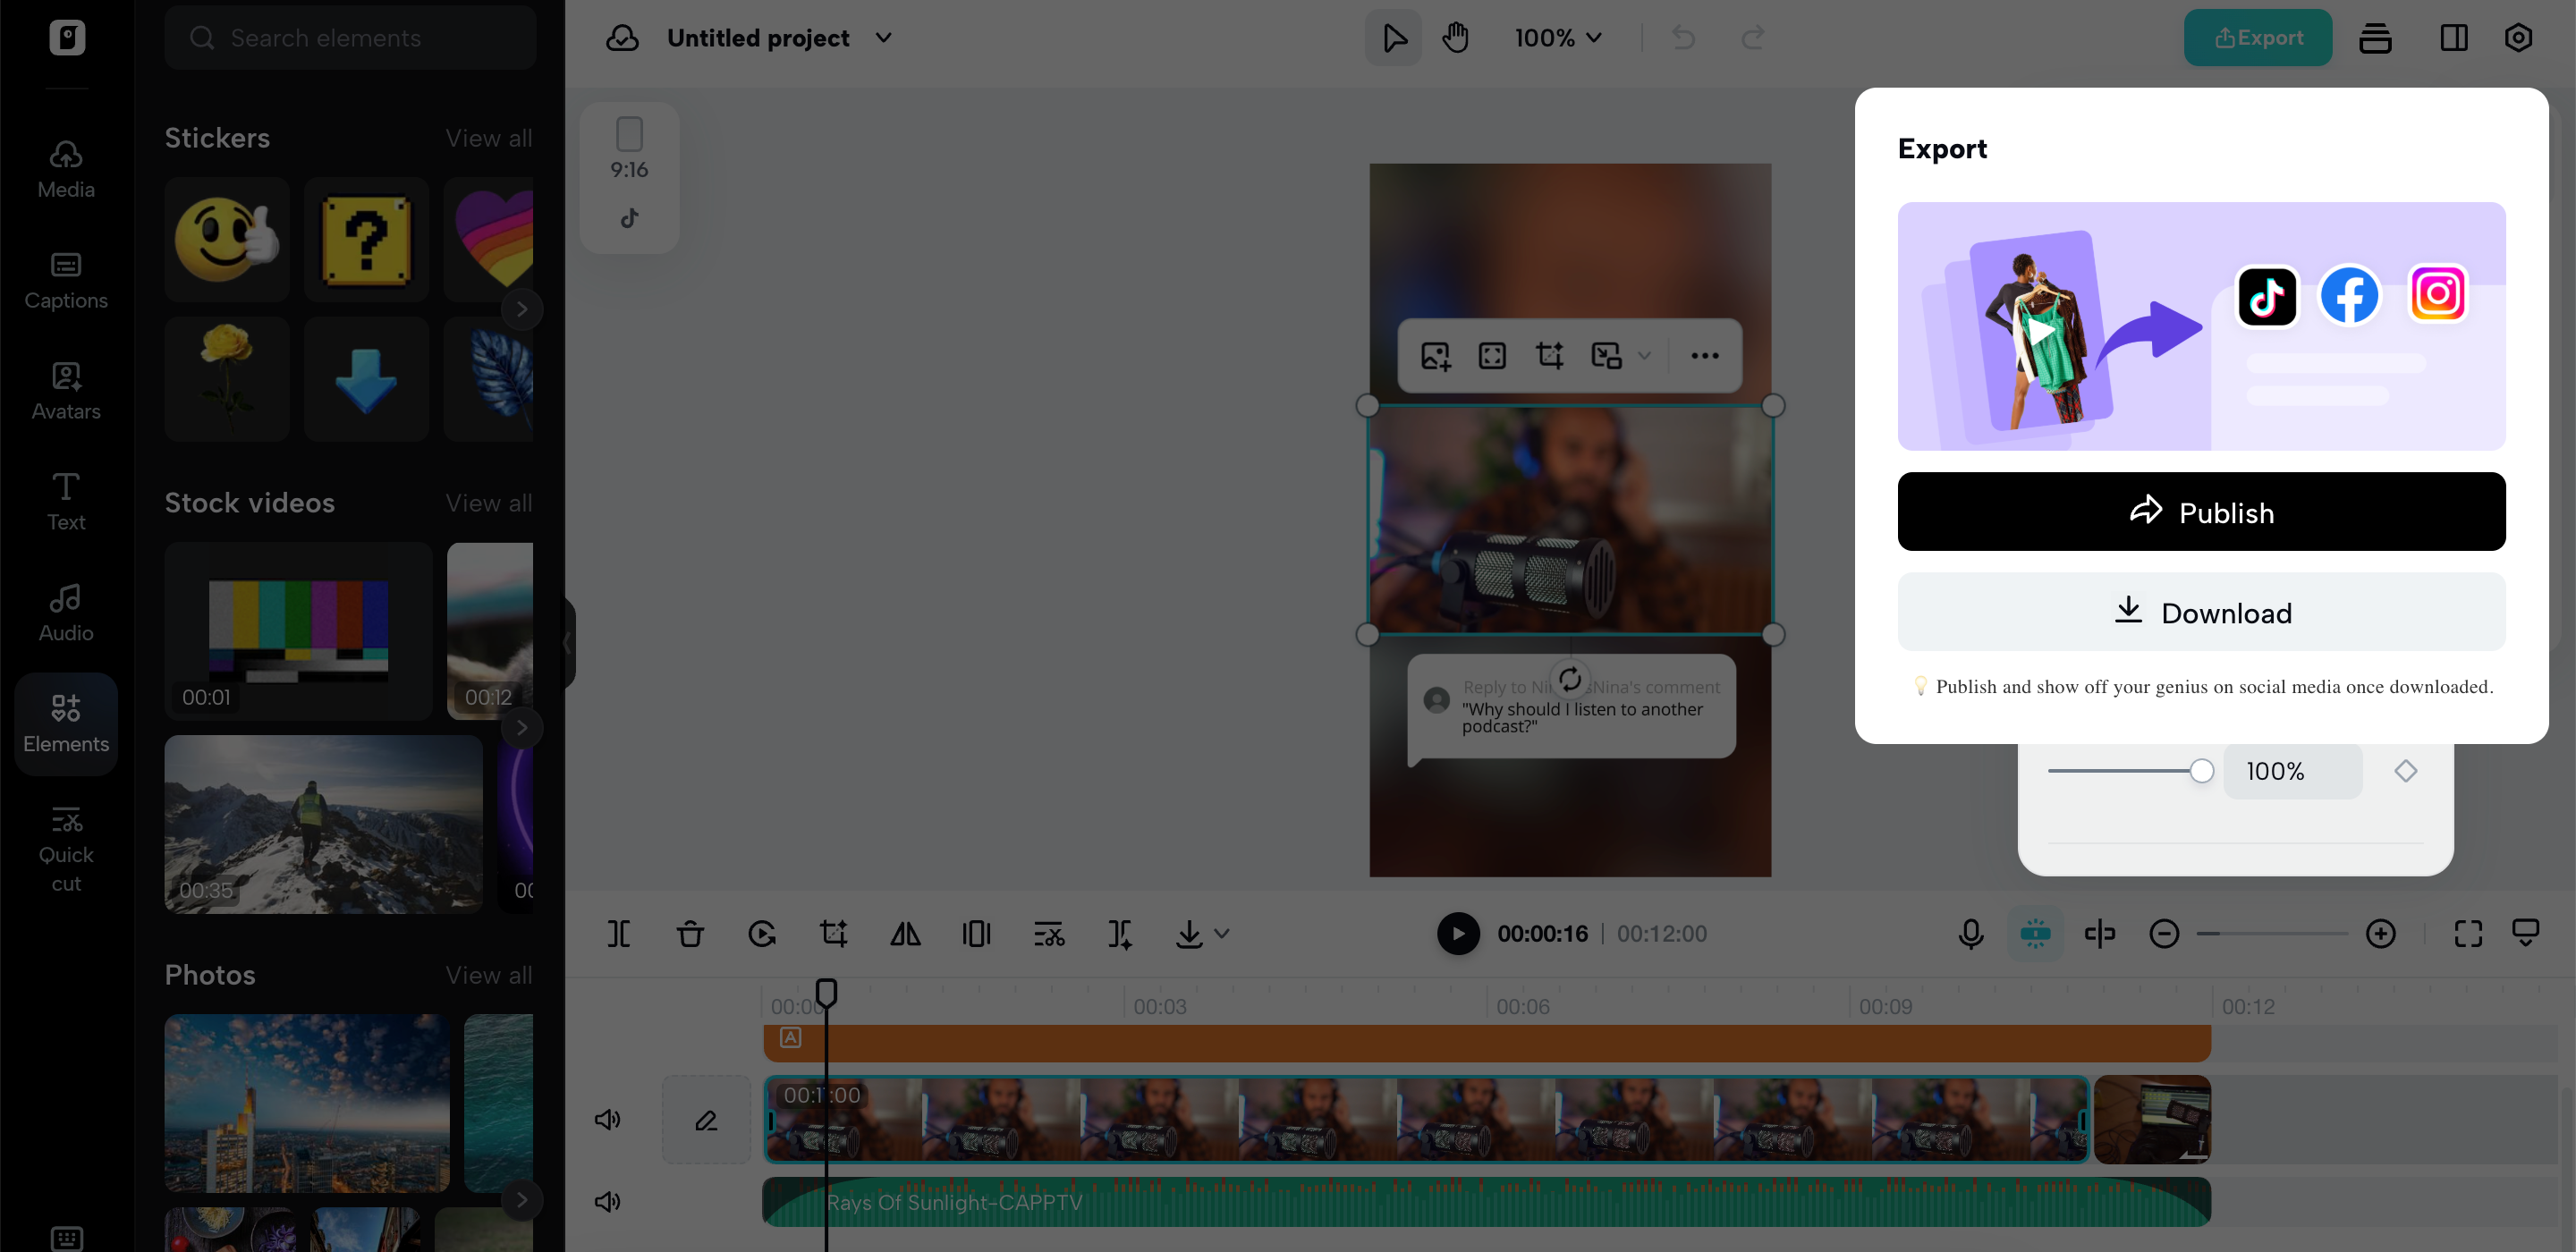Click the cloud save status icon
This screenshot has width=2576, height=1252.
pos(622,38)
